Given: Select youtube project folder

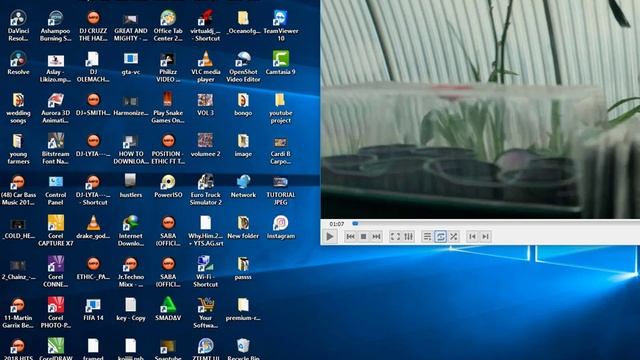Looking at the screenshot, I should (281, 108).
